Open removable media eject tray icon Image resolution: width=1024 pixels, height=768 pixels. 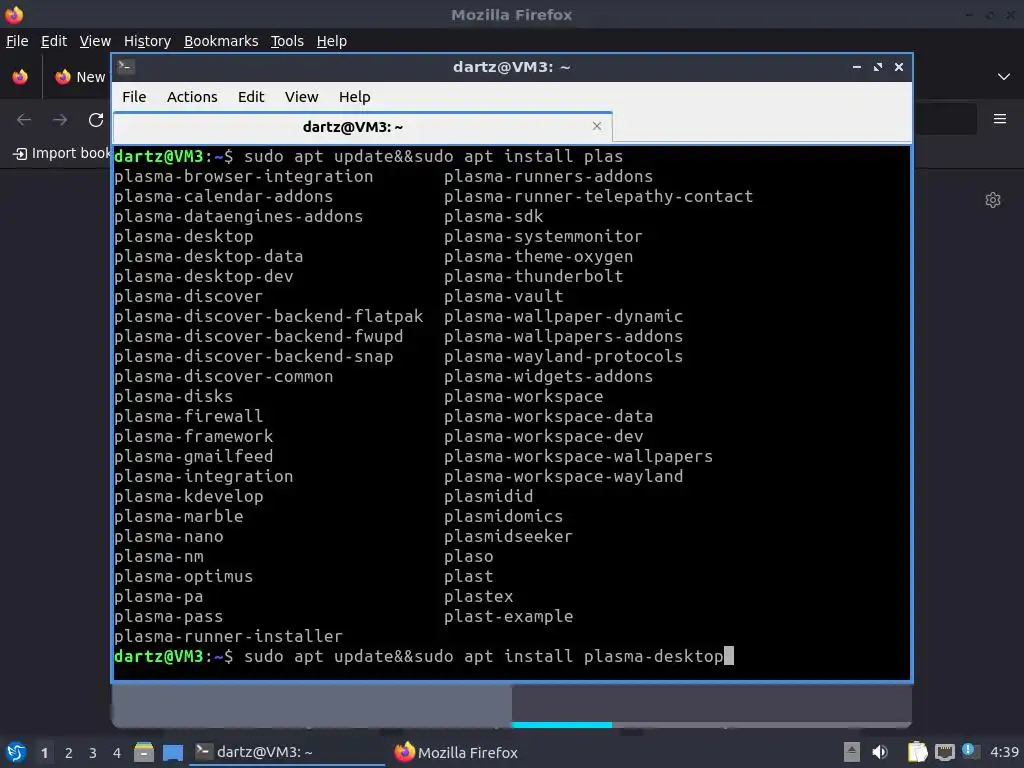pos(851,752)
